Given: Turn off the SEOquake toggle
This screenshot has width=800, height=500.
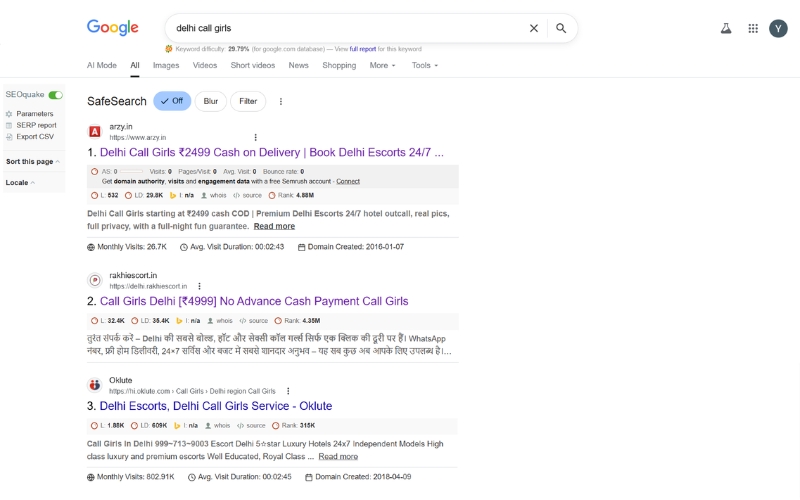Looking at the screenshot, I should tap(55, 95).
